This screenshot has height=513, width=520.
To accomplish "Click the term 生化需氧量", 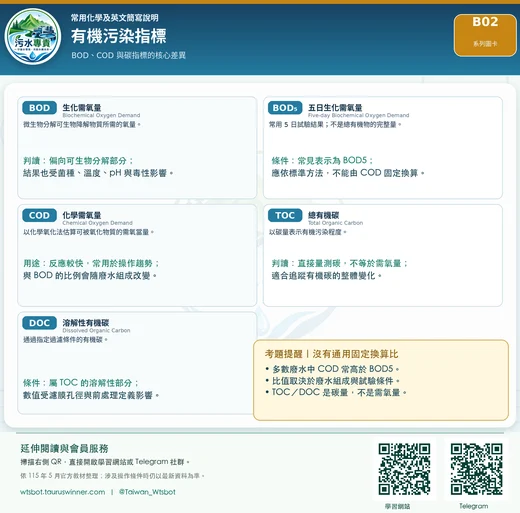I will (x=82, y=107).
